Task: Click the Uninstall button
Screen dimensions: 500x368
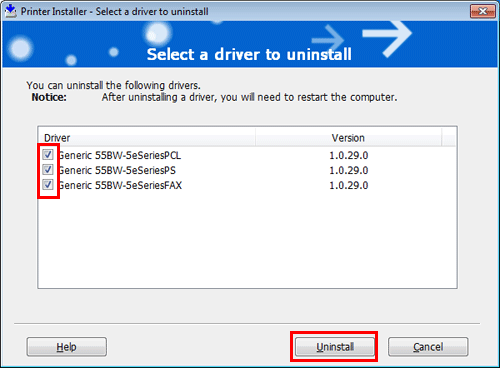Action: 335,347
